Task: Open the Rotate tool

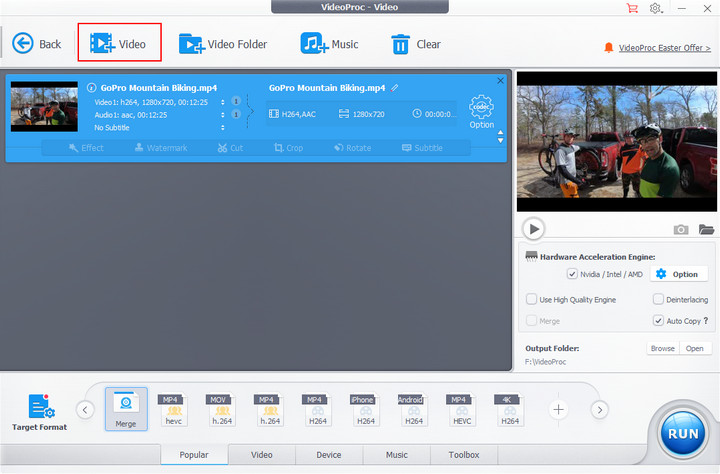Action: point(353,147)
